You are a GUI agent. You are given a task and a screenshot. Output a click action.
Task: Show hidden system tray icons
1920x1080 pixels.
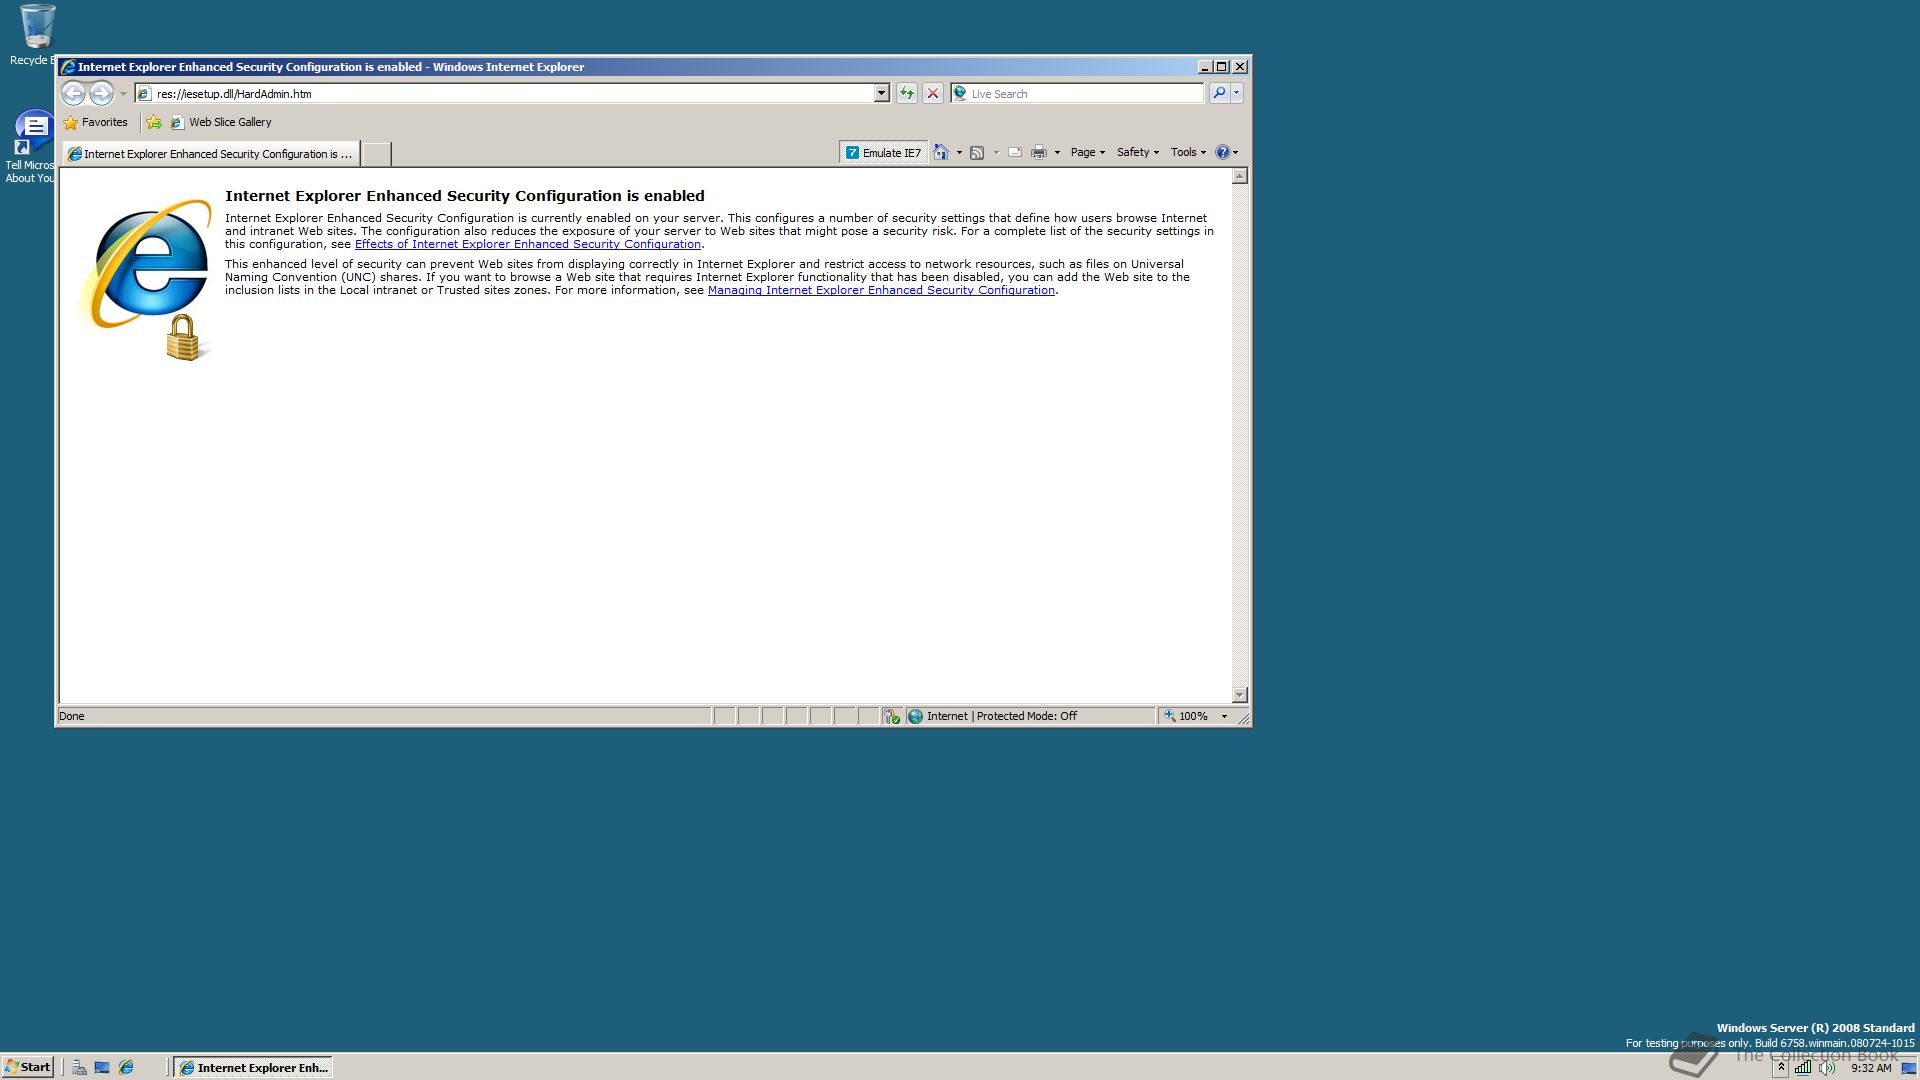(x=1781, y=1067)
